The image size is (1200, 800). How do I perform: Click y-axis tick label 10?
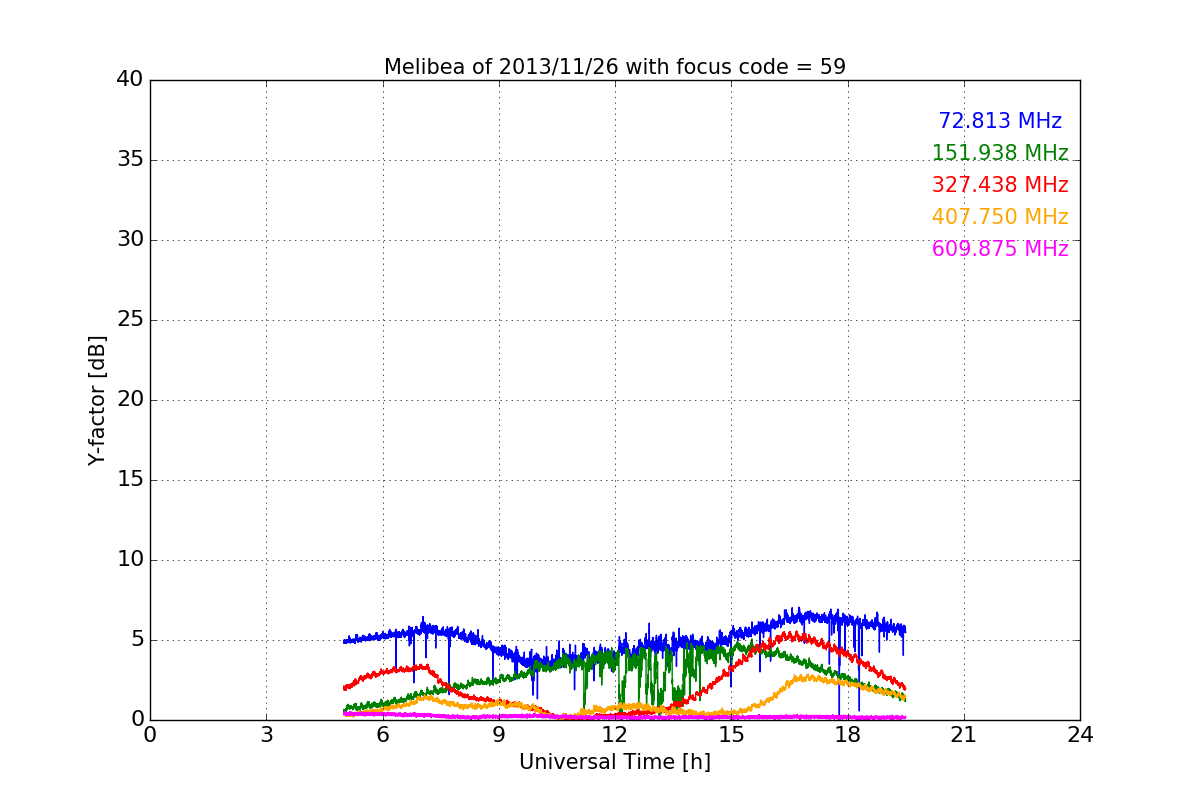pos(130,560)
